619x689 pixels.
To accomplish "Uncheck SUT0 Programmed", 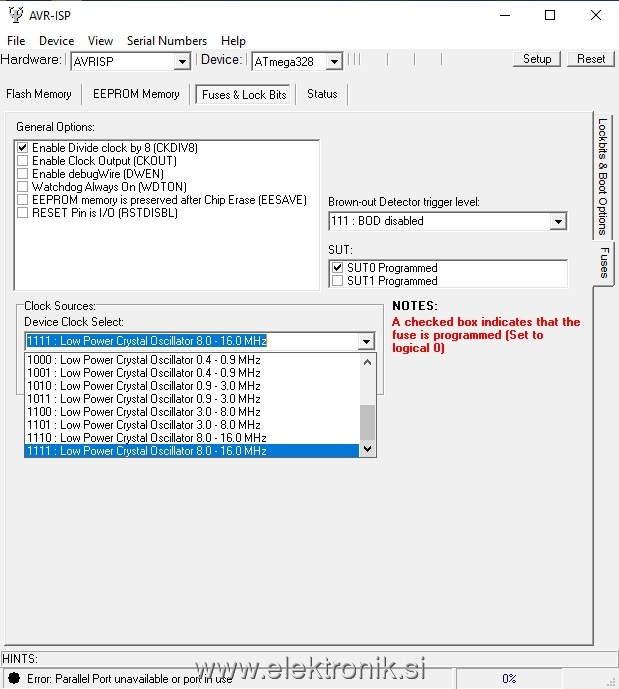I will coord(337,268).
